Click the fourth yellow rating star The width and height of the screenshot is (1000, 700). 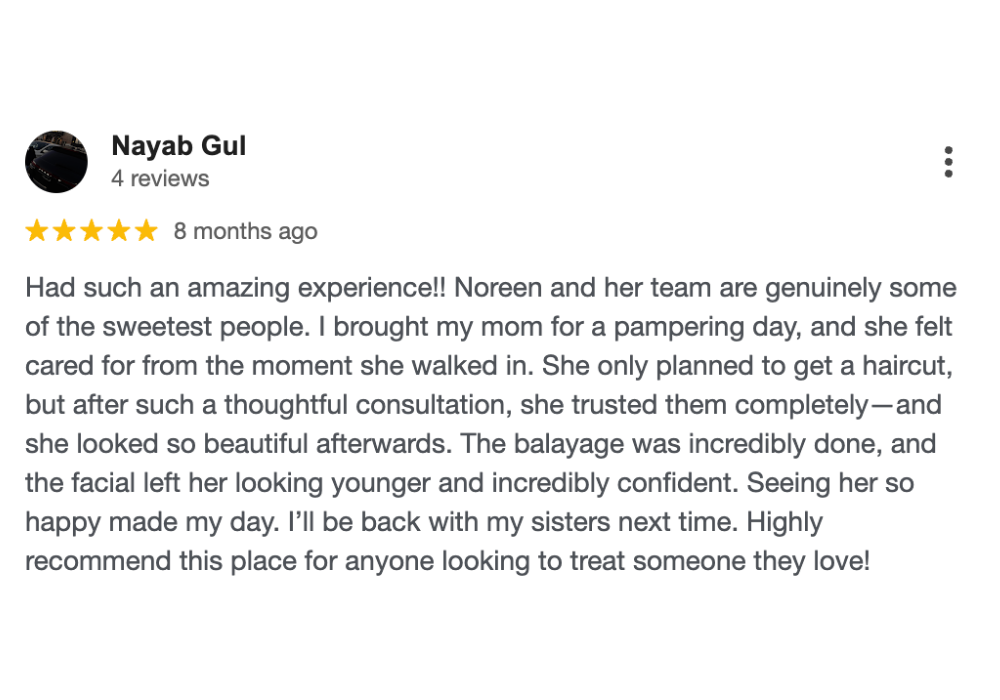[x=119, y=231]
